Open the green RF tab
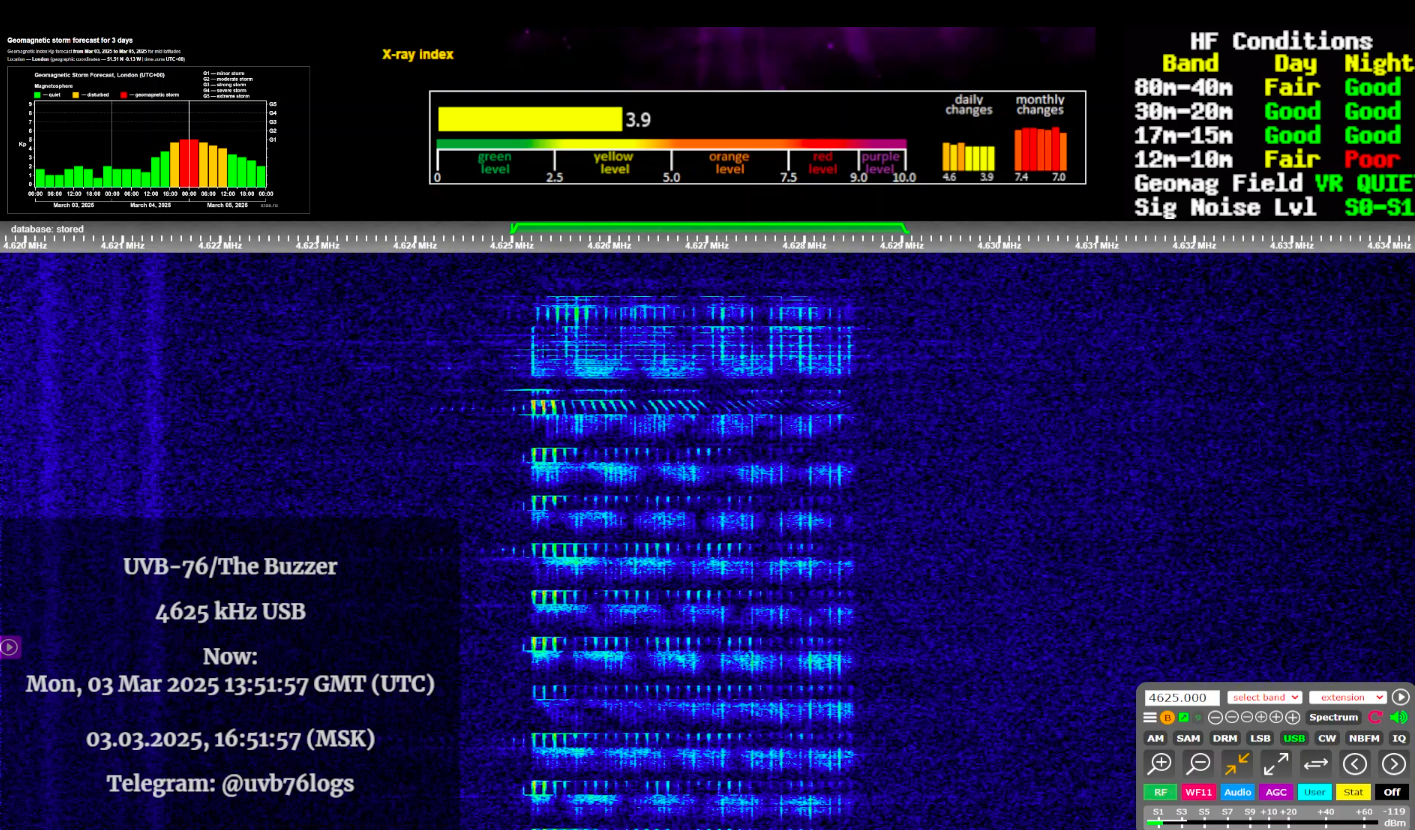The image size is (1415, 830). (1160, 792)
